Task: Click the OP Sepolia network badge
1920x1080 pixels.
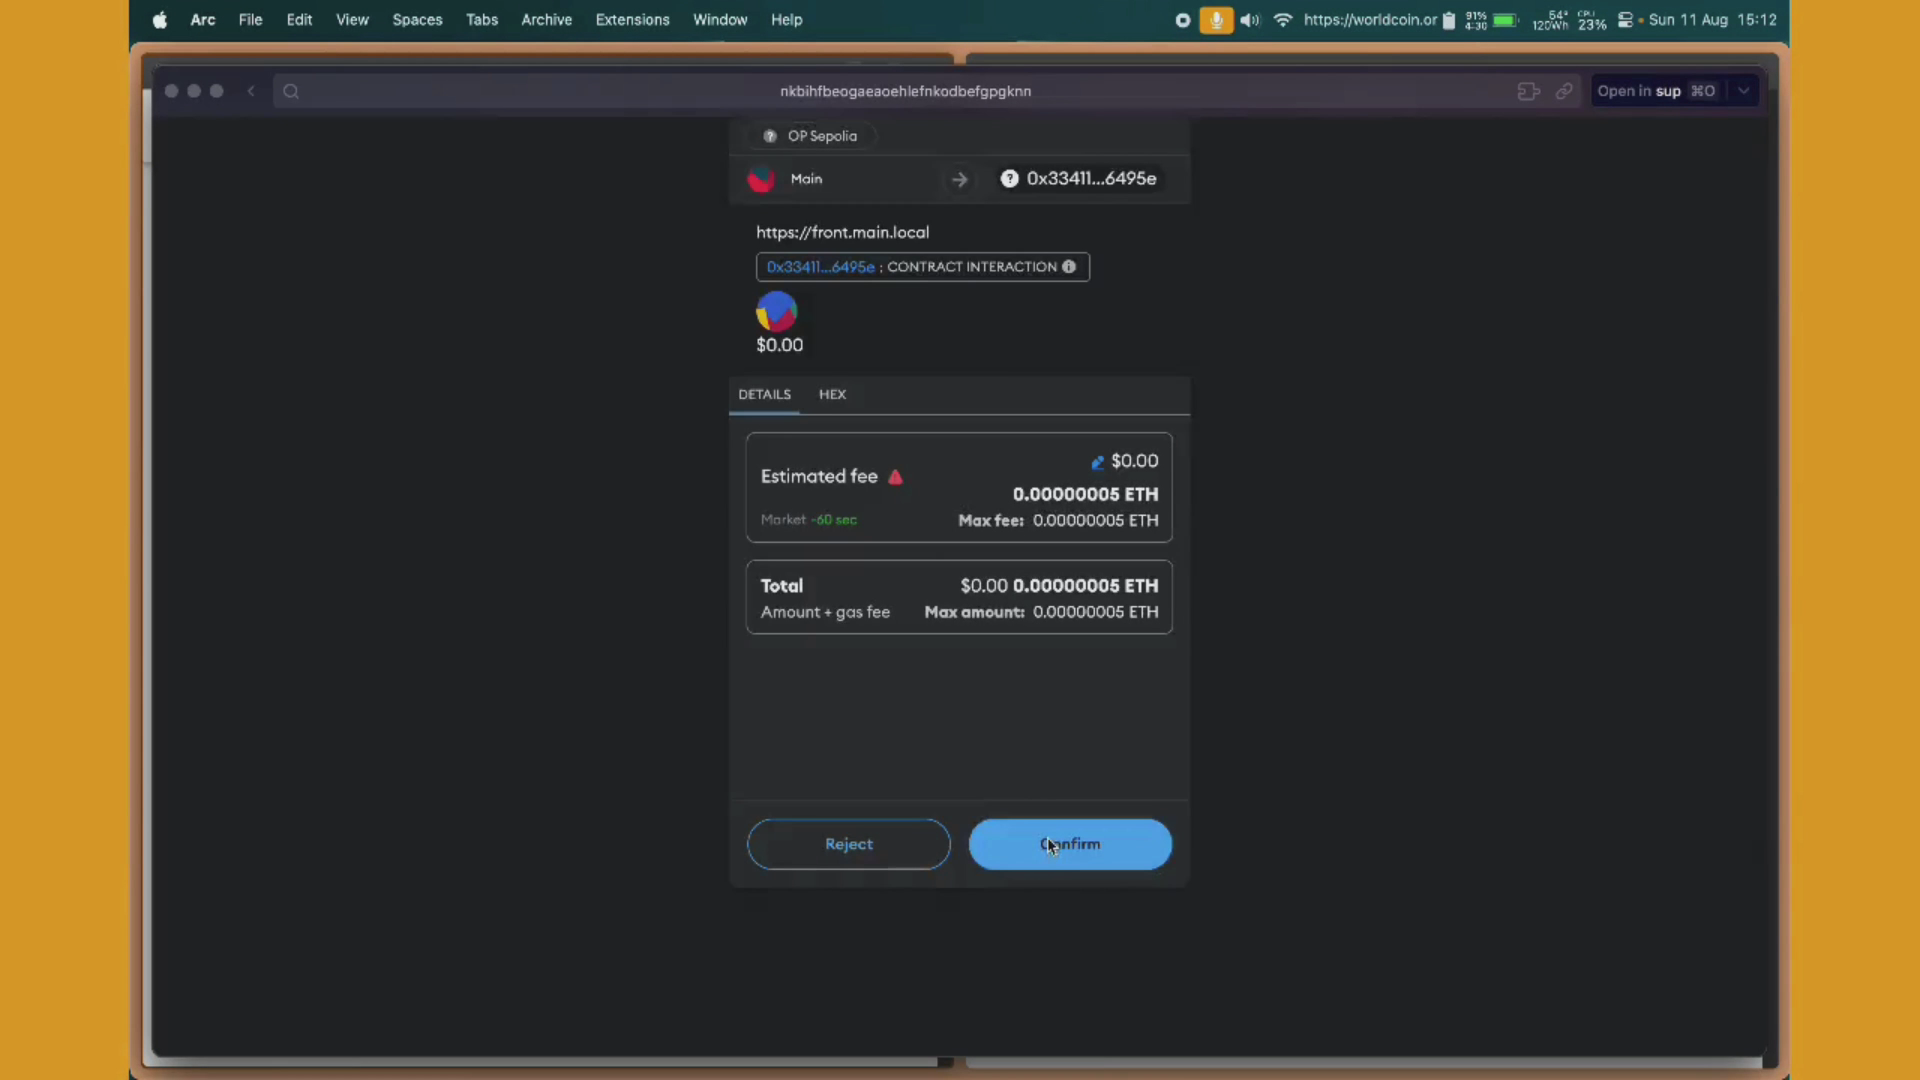Action: click(x=811, y=136)
